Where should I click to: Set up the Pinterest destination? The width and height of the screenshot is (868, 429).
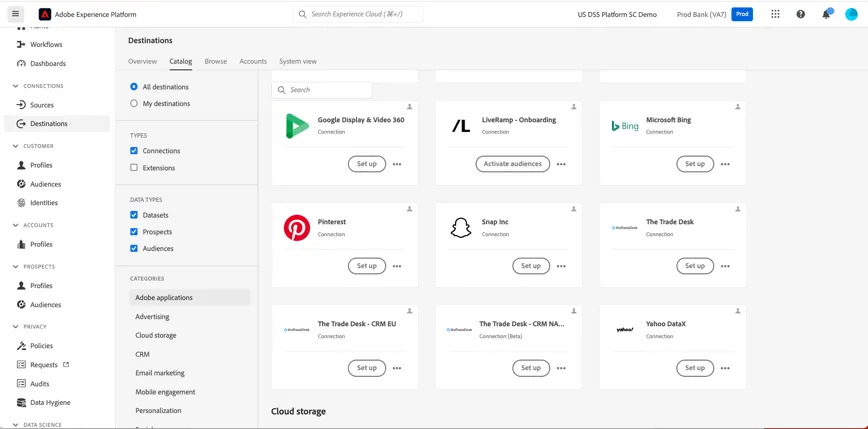[366, 266]
